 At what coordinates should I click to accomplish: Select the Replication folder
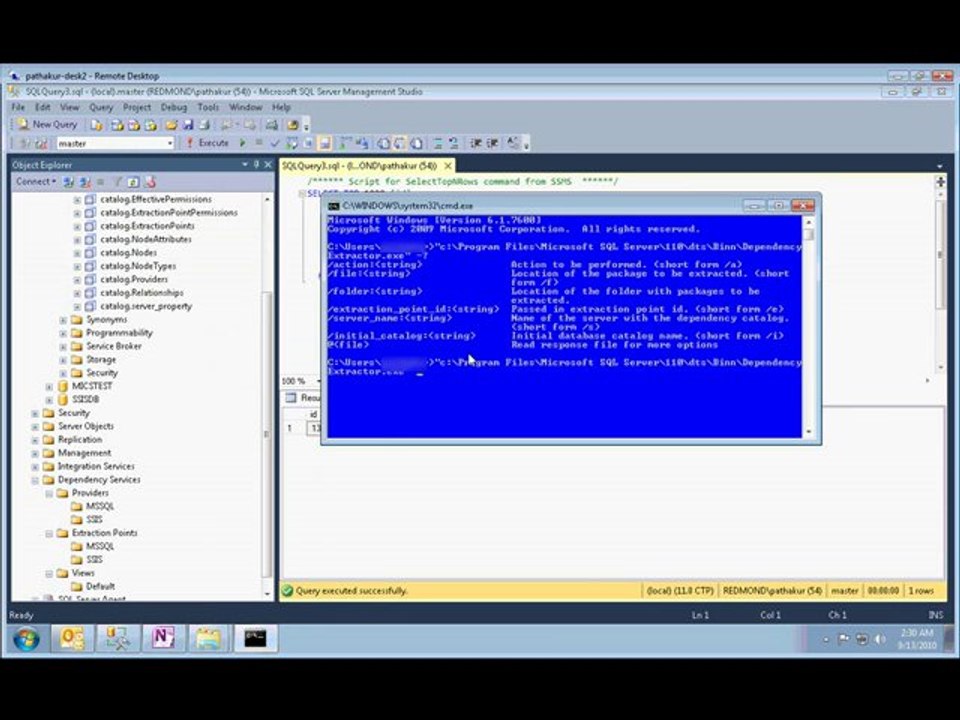pyautogui.click(x=80, y=440)
